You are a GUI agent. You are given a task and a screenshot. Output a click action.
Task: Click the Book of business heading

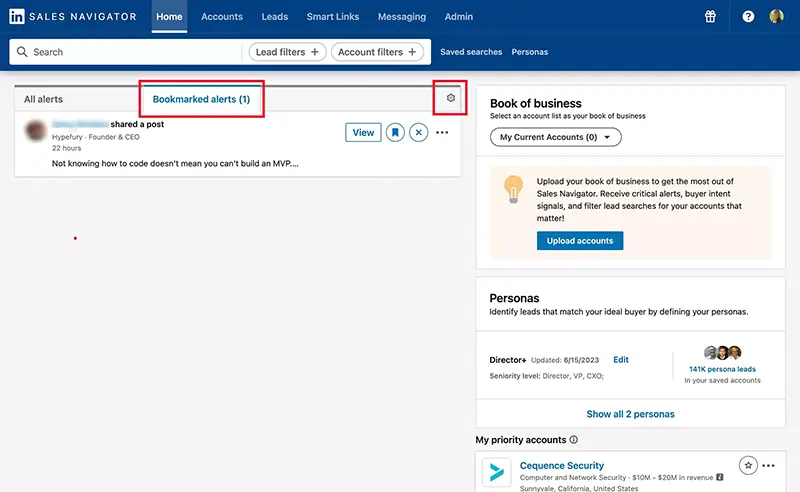[536, 103]
